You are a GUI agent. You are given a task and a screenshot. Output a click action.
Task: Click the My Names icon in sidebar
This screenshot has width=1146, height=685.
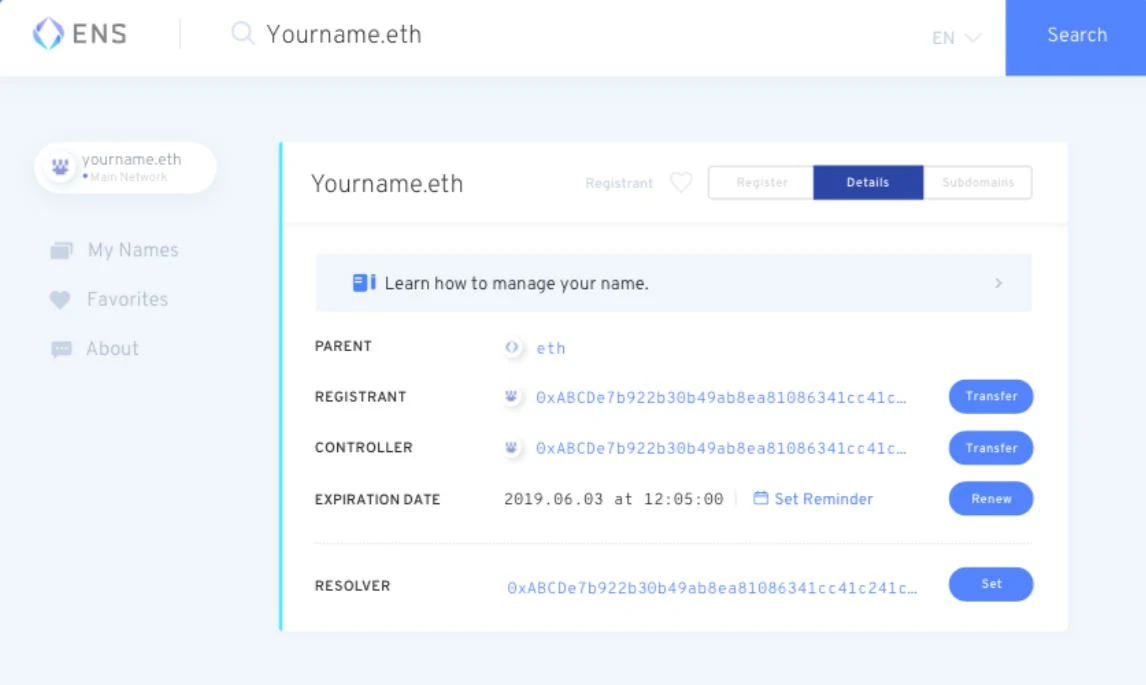tap(61, 251)
